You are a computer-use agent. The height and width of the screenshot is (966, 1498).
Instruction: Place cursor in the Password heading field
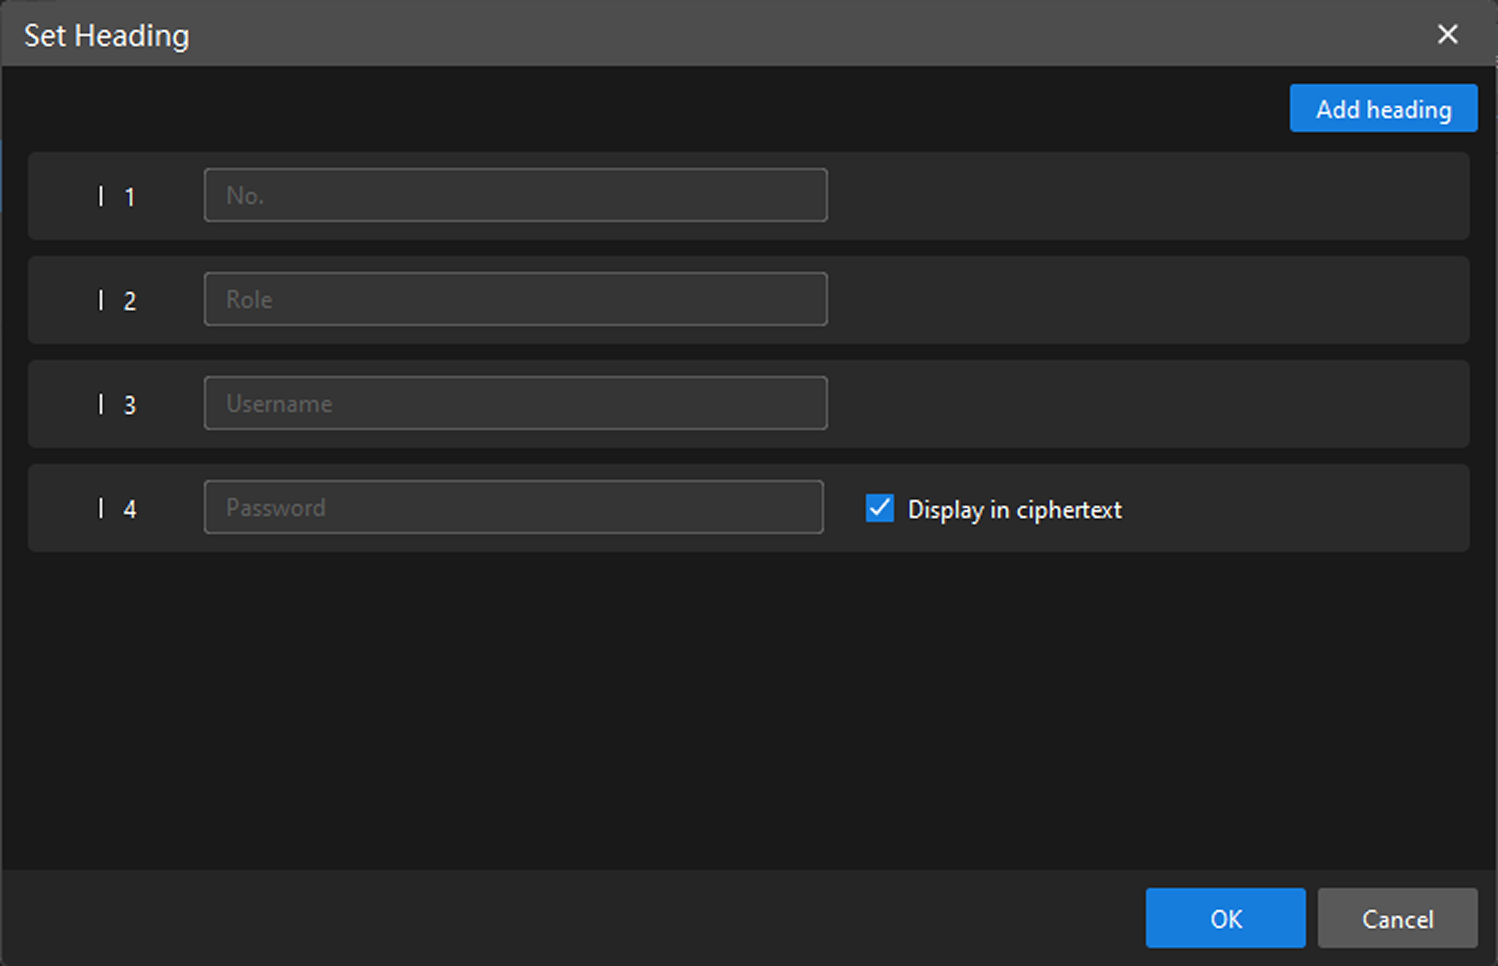[x=513, y=507]
